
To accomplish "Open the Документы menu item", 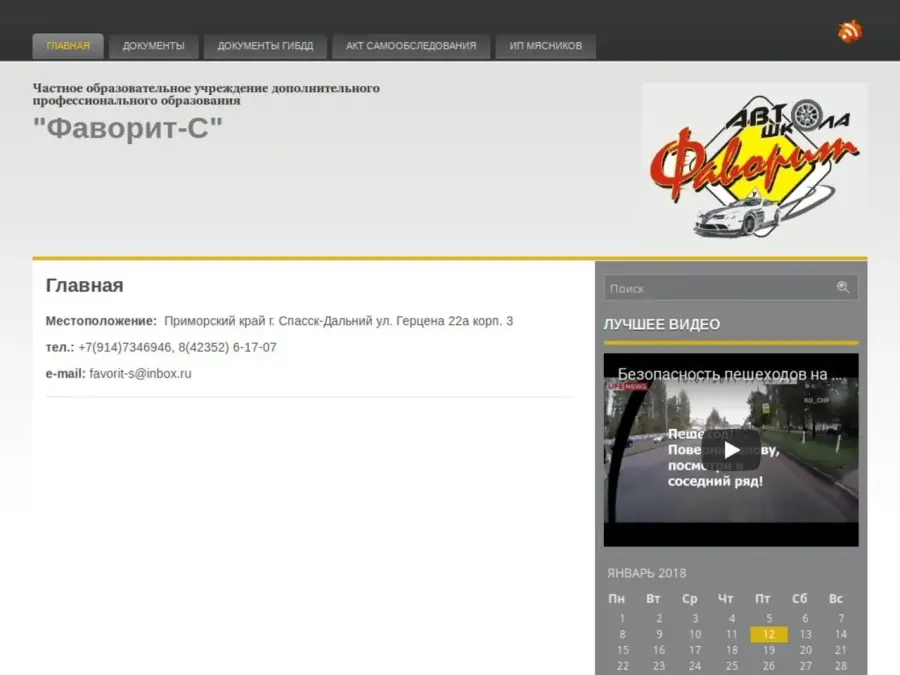I will click(x=154, y=46).
